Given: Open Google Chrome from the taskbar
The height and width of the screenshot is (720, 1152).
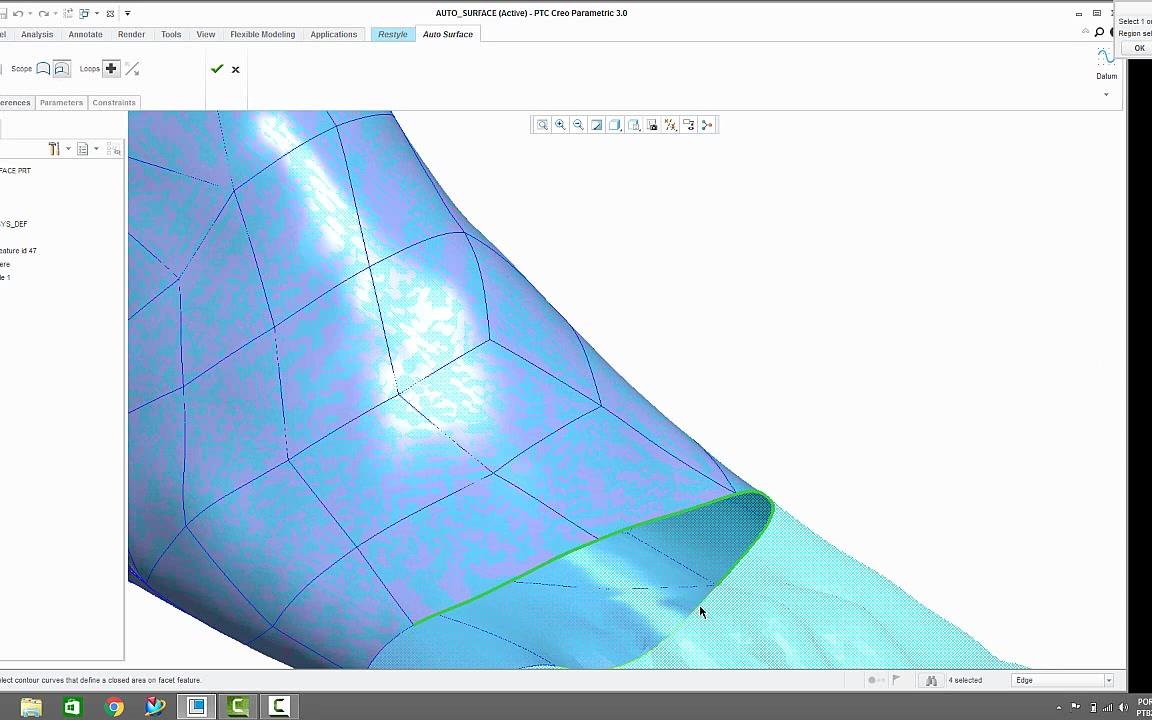Looking at the screenshot, I should (x=114, y=707).
